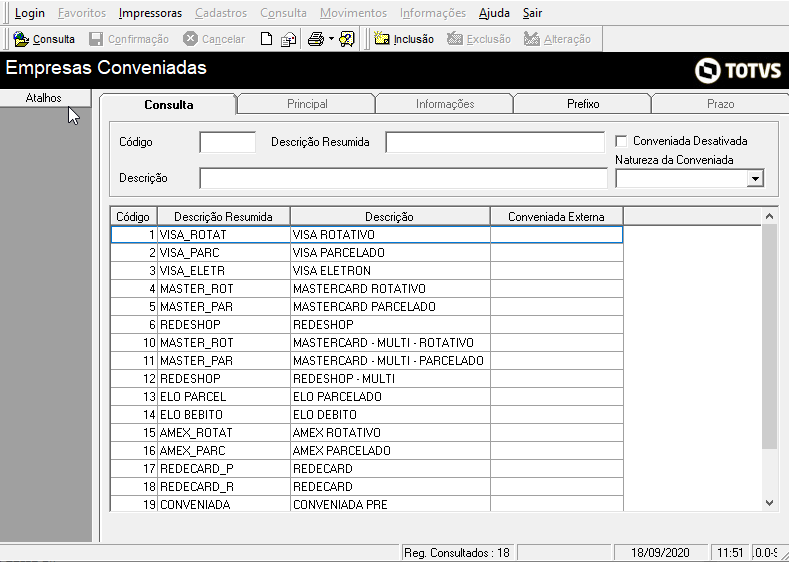This screenshot has height=562, width=789.
Task: Click the blank new document icon
Action: 266,39
